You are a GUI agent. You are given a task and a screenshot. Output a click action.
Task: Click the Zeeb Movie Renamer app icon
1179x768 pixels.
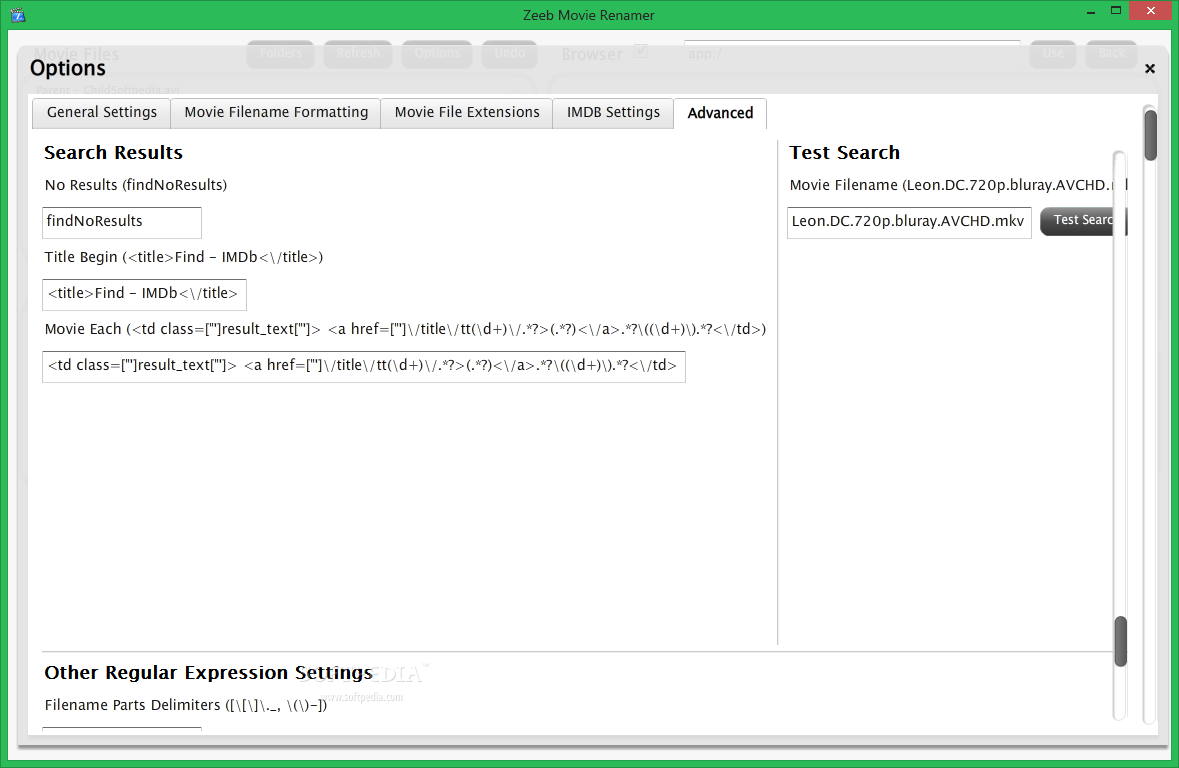point(18,14)
